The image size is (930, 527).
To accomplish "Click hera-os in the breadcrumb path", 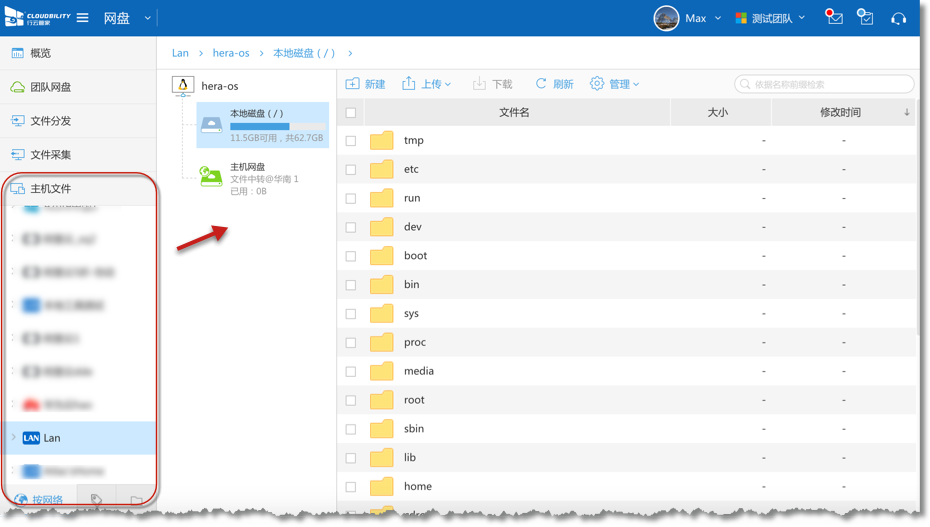I will click(x=231, y=53).
